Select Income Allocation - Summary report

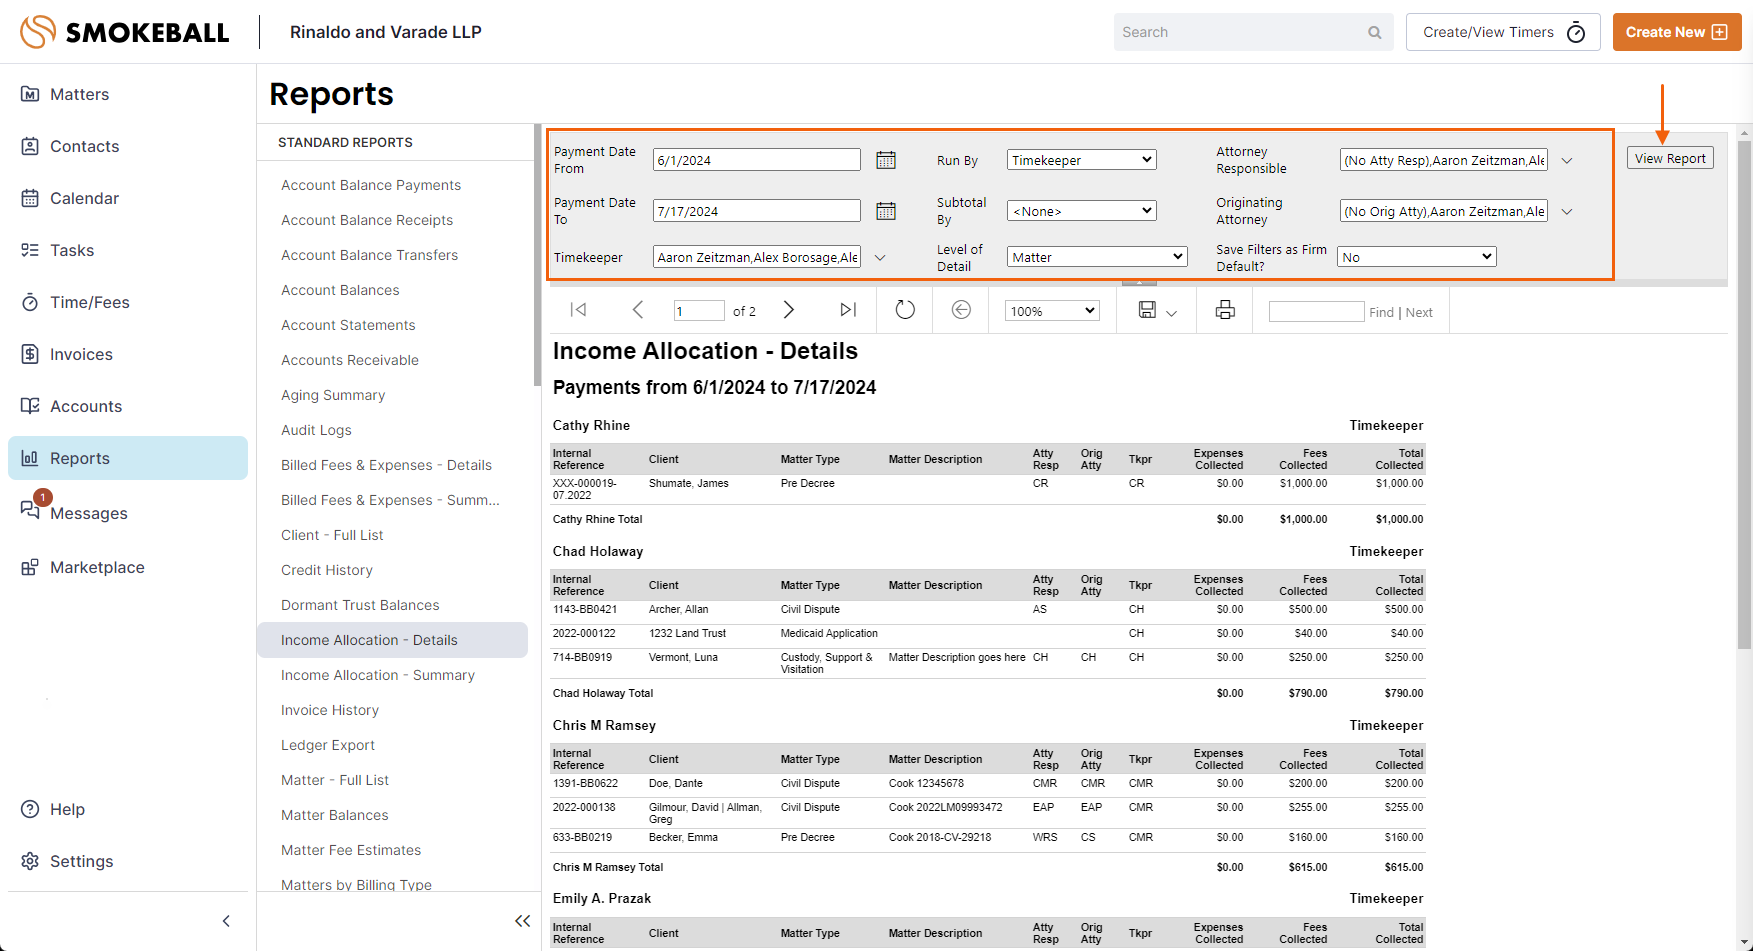[x=377, y=675]
